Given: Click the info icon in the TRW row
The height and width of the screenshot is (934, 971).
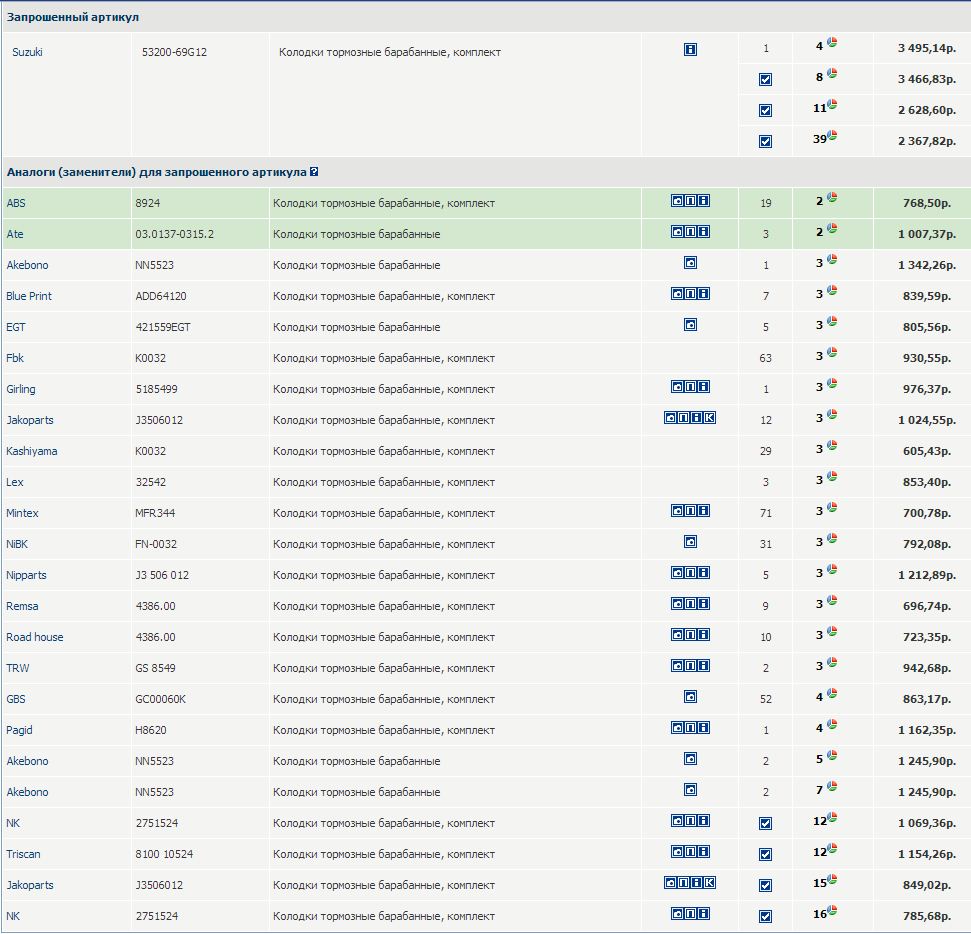Looking at the screenshot, I should pos(704,666).
